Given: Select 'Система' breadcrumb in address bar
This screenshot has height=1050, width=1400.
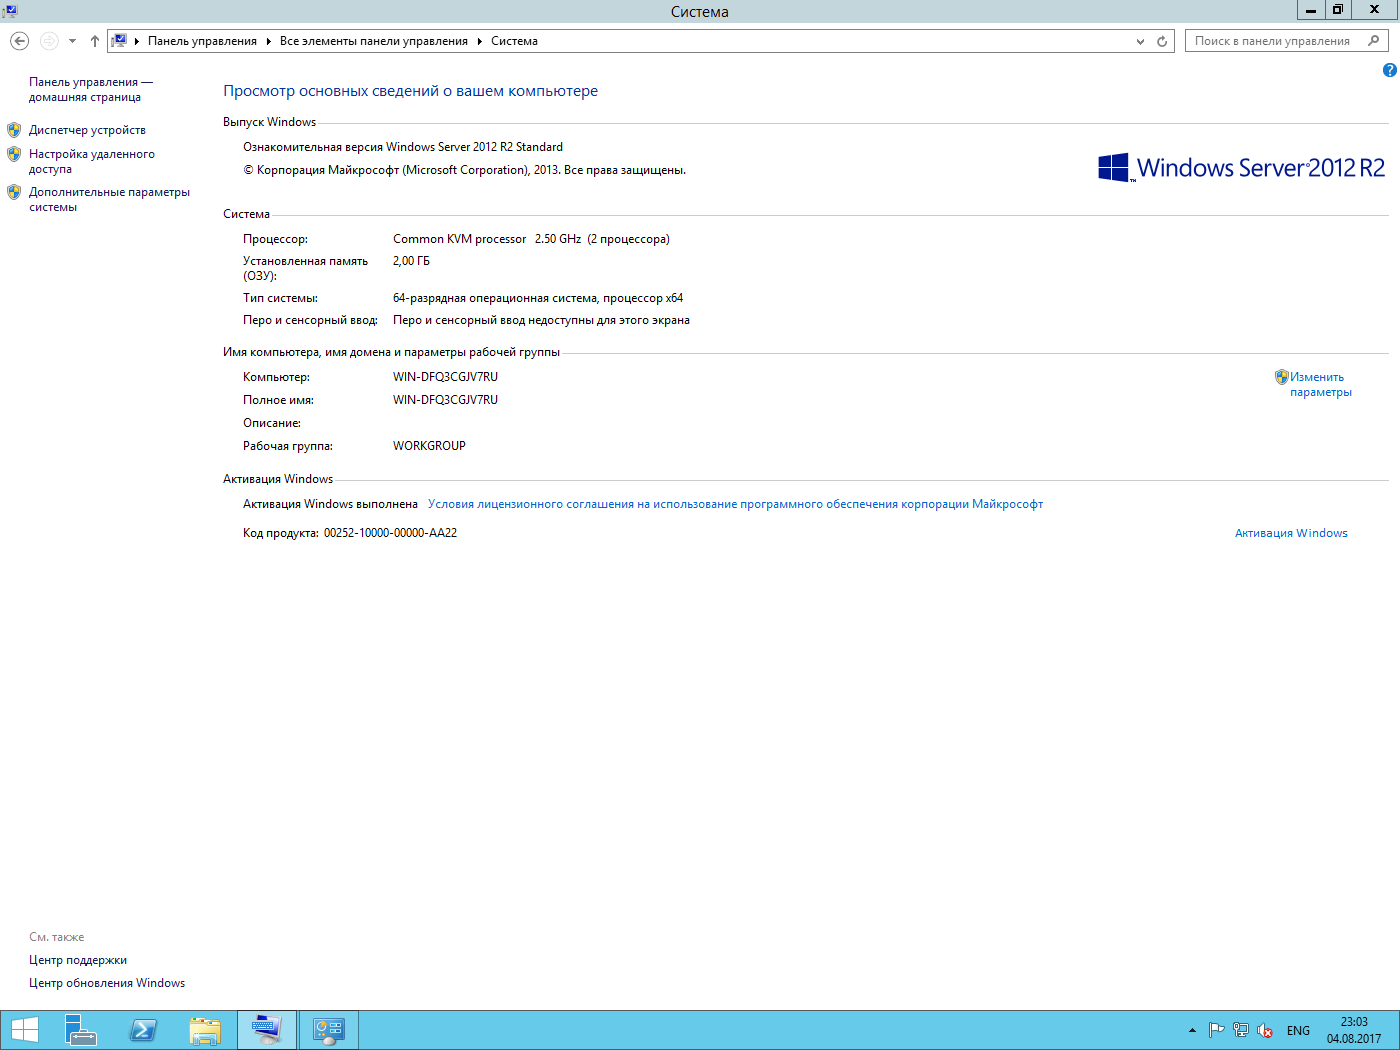Looking at the screenshot, I should click(514, 41).
